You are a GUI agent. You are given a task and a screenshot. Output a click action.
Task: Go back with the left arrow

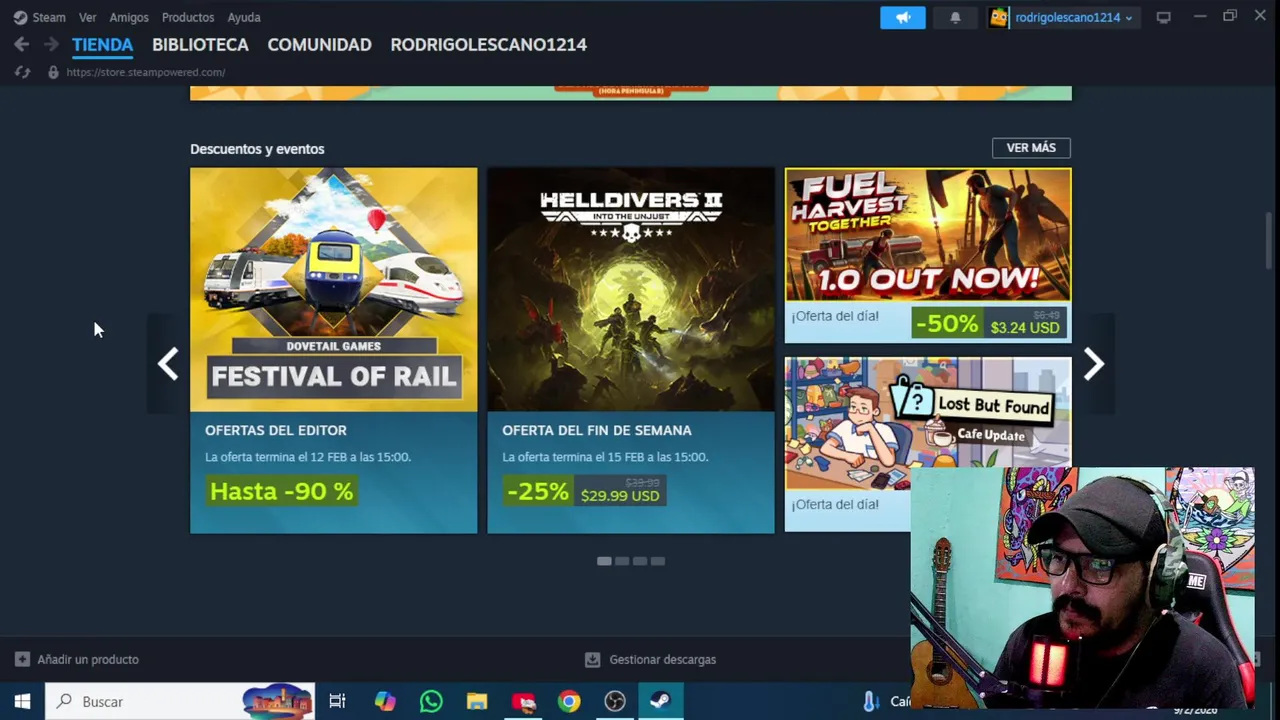point(21,44)
